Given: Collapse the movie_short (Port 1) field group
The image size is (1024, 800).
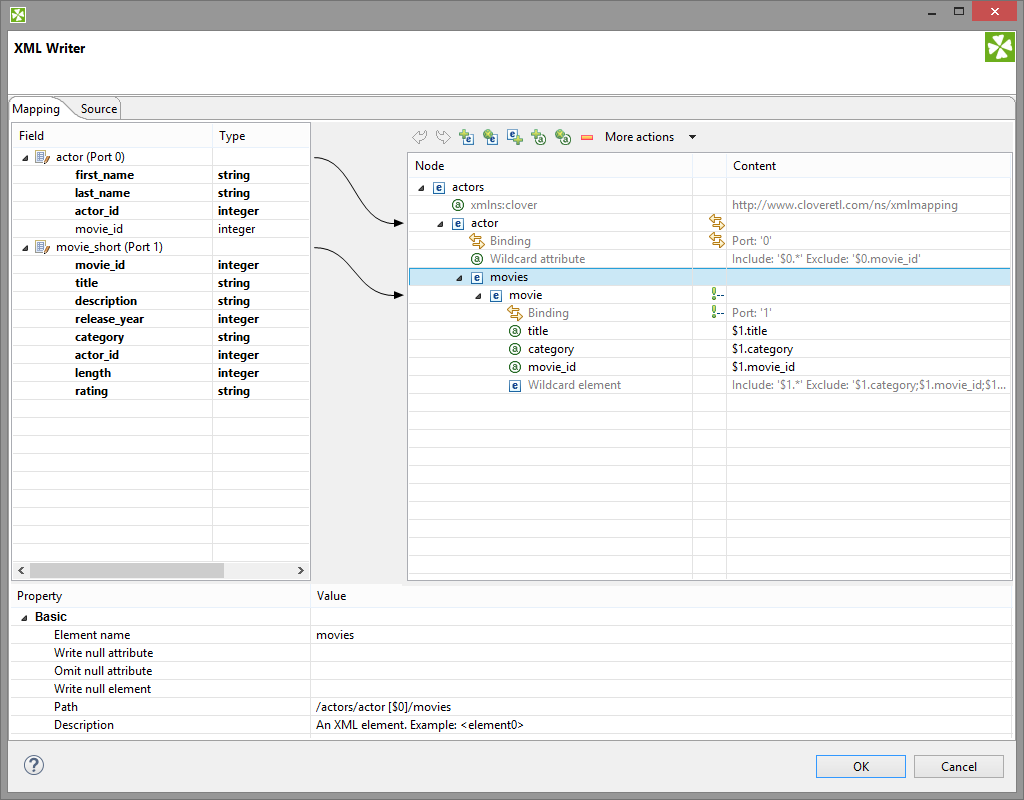Looking at the screenshot, I should (25, 248).
